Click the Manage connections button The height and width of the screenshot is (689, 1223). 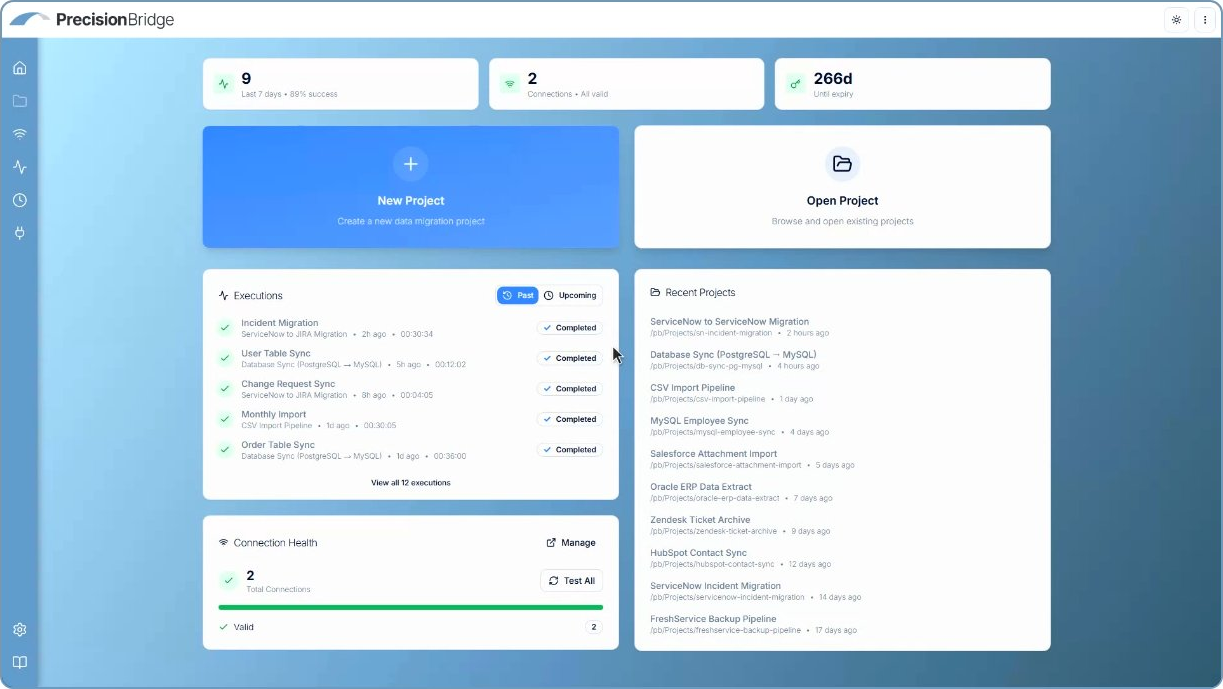click(x=571, y=543)
